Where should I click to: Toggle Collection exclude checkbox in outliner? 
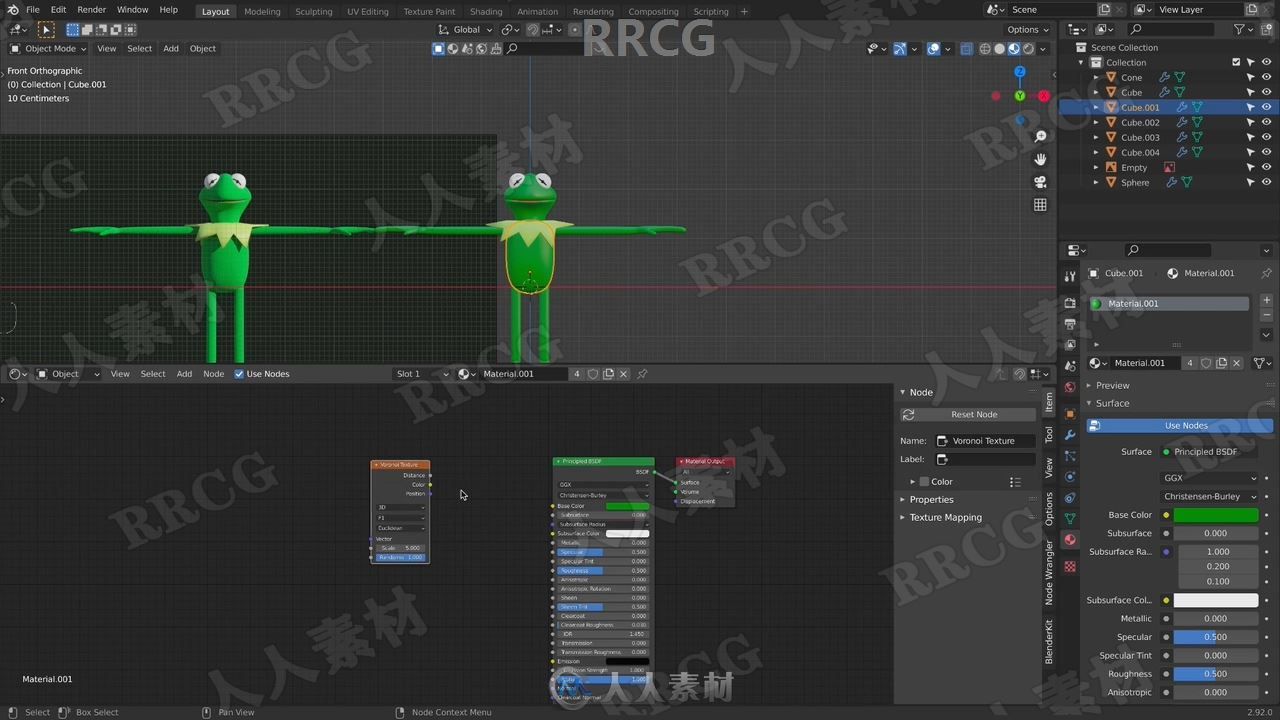click(x=1236, y=62)
